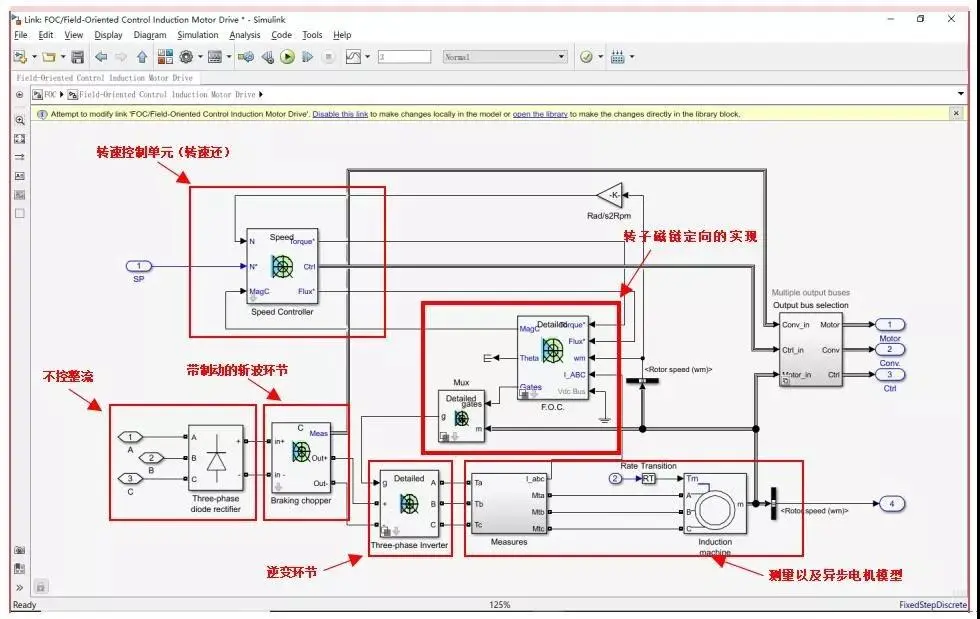The image size is (980, 619).
Task: Open the Simulation Data Inspector icon
Action: [353, 57]
